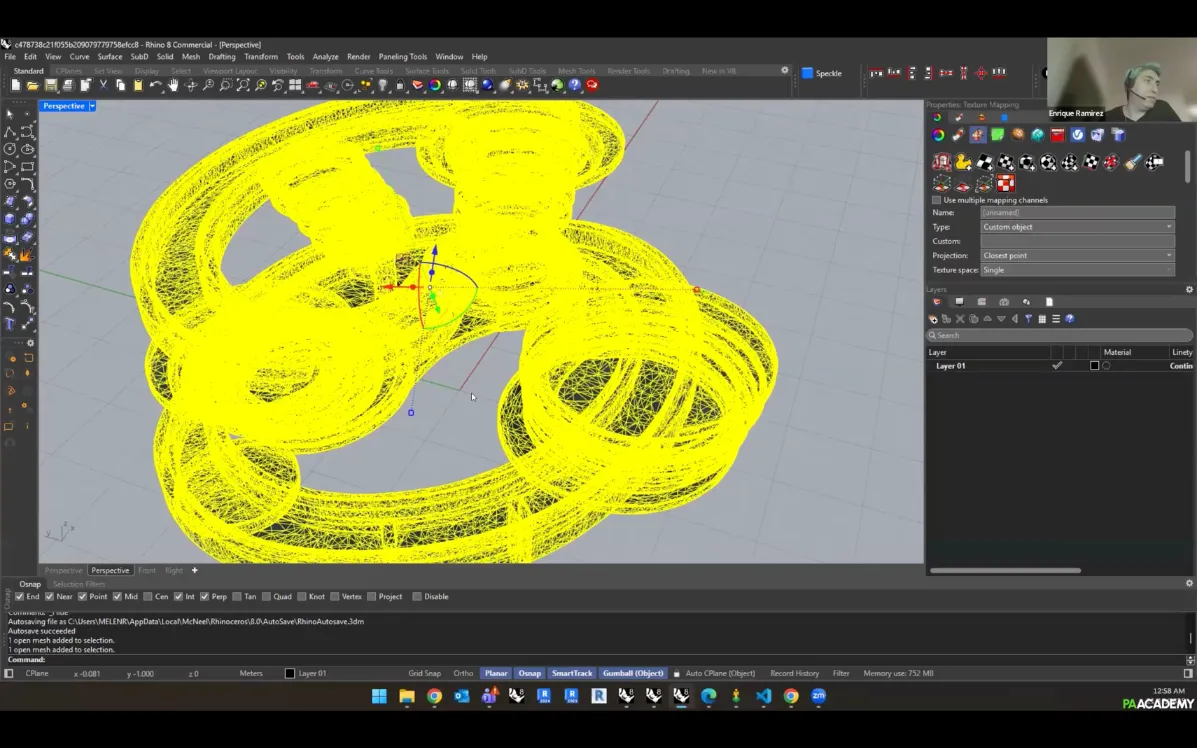Click Layer 01 black color swatch
Viewport: 1197px width, 748px height.
point(1094,366)
